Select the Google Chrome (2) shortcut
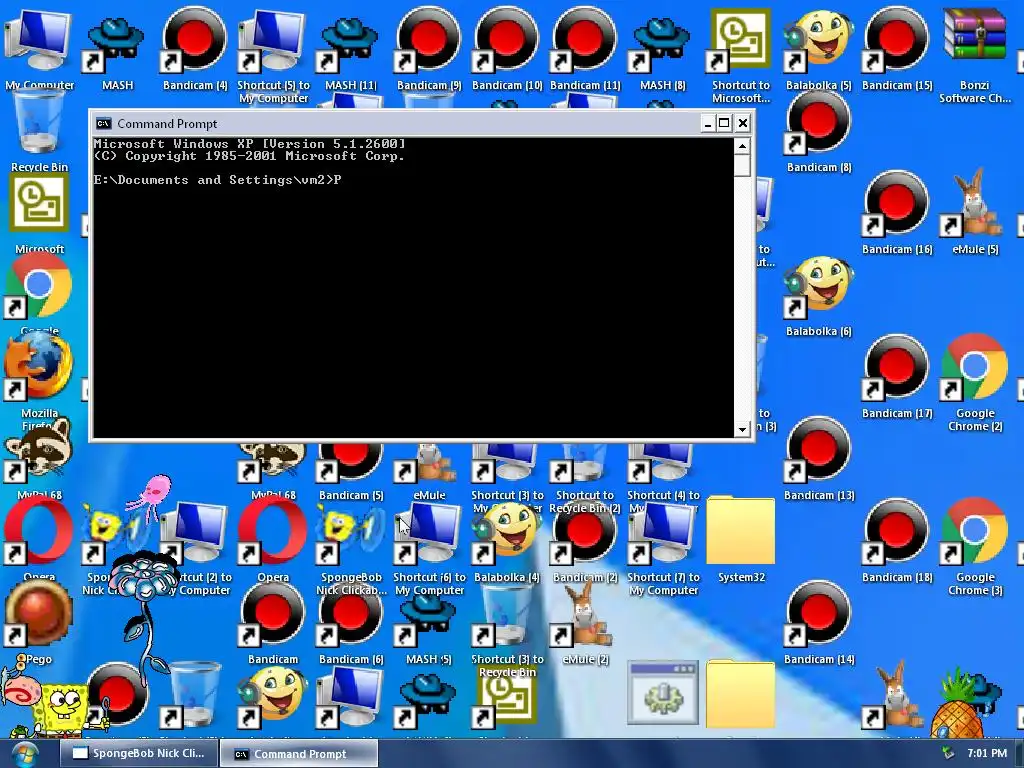The width and height of the screenshot is (1024, 768). point(974,369)
